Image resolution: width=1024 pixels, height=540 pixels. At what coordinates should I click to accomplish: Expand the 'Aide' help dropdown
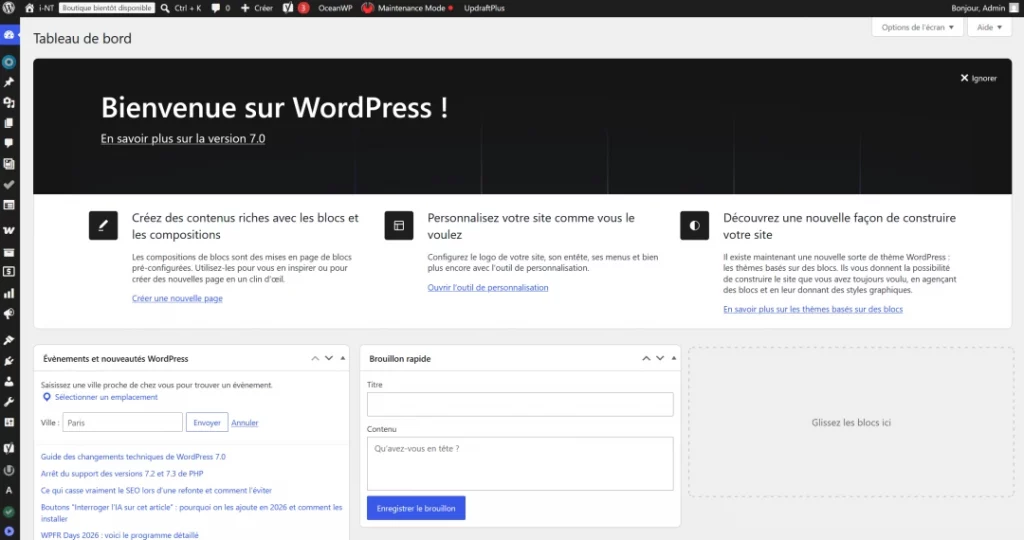[x=989, y=27]
